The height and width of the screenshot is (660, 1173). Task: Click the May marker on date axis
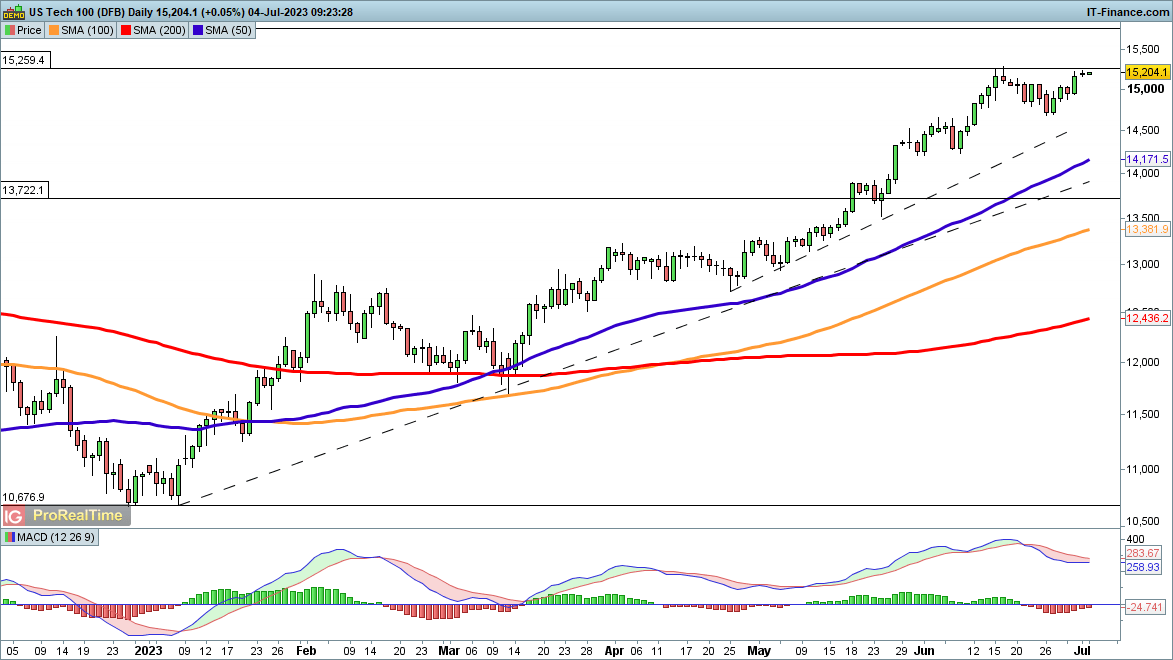pyautogui.click(x=759, y=650)
